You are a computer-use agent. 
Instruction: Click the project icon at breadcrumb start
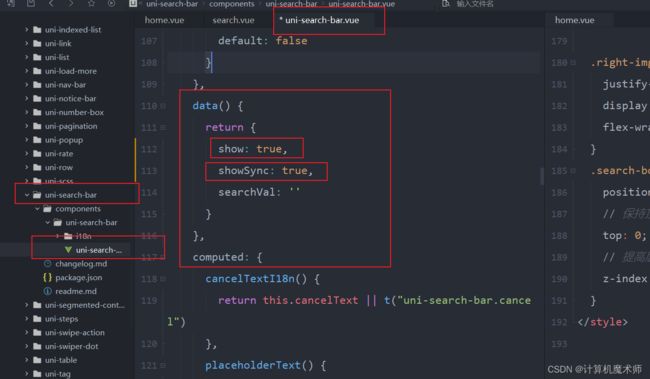[x=133, y=3]
